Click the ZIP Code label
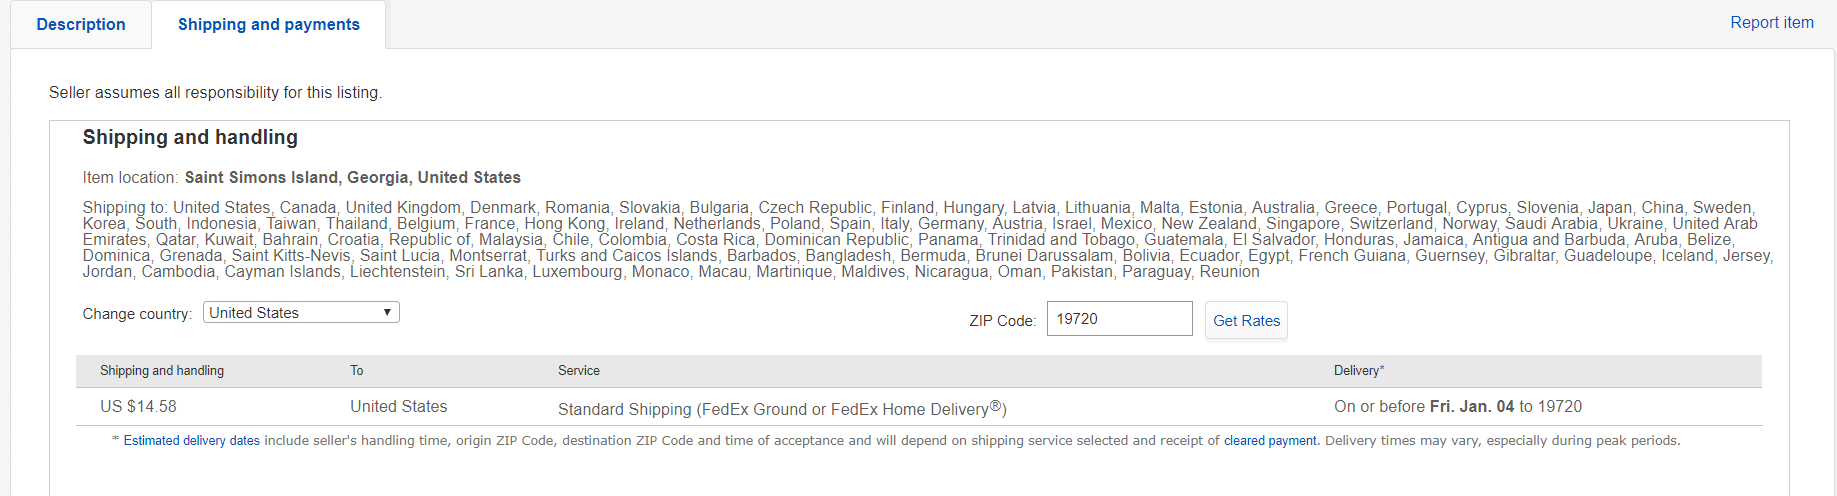Screen dimensions: 1837x496 pyautogui.click(x=1002, y=321)
